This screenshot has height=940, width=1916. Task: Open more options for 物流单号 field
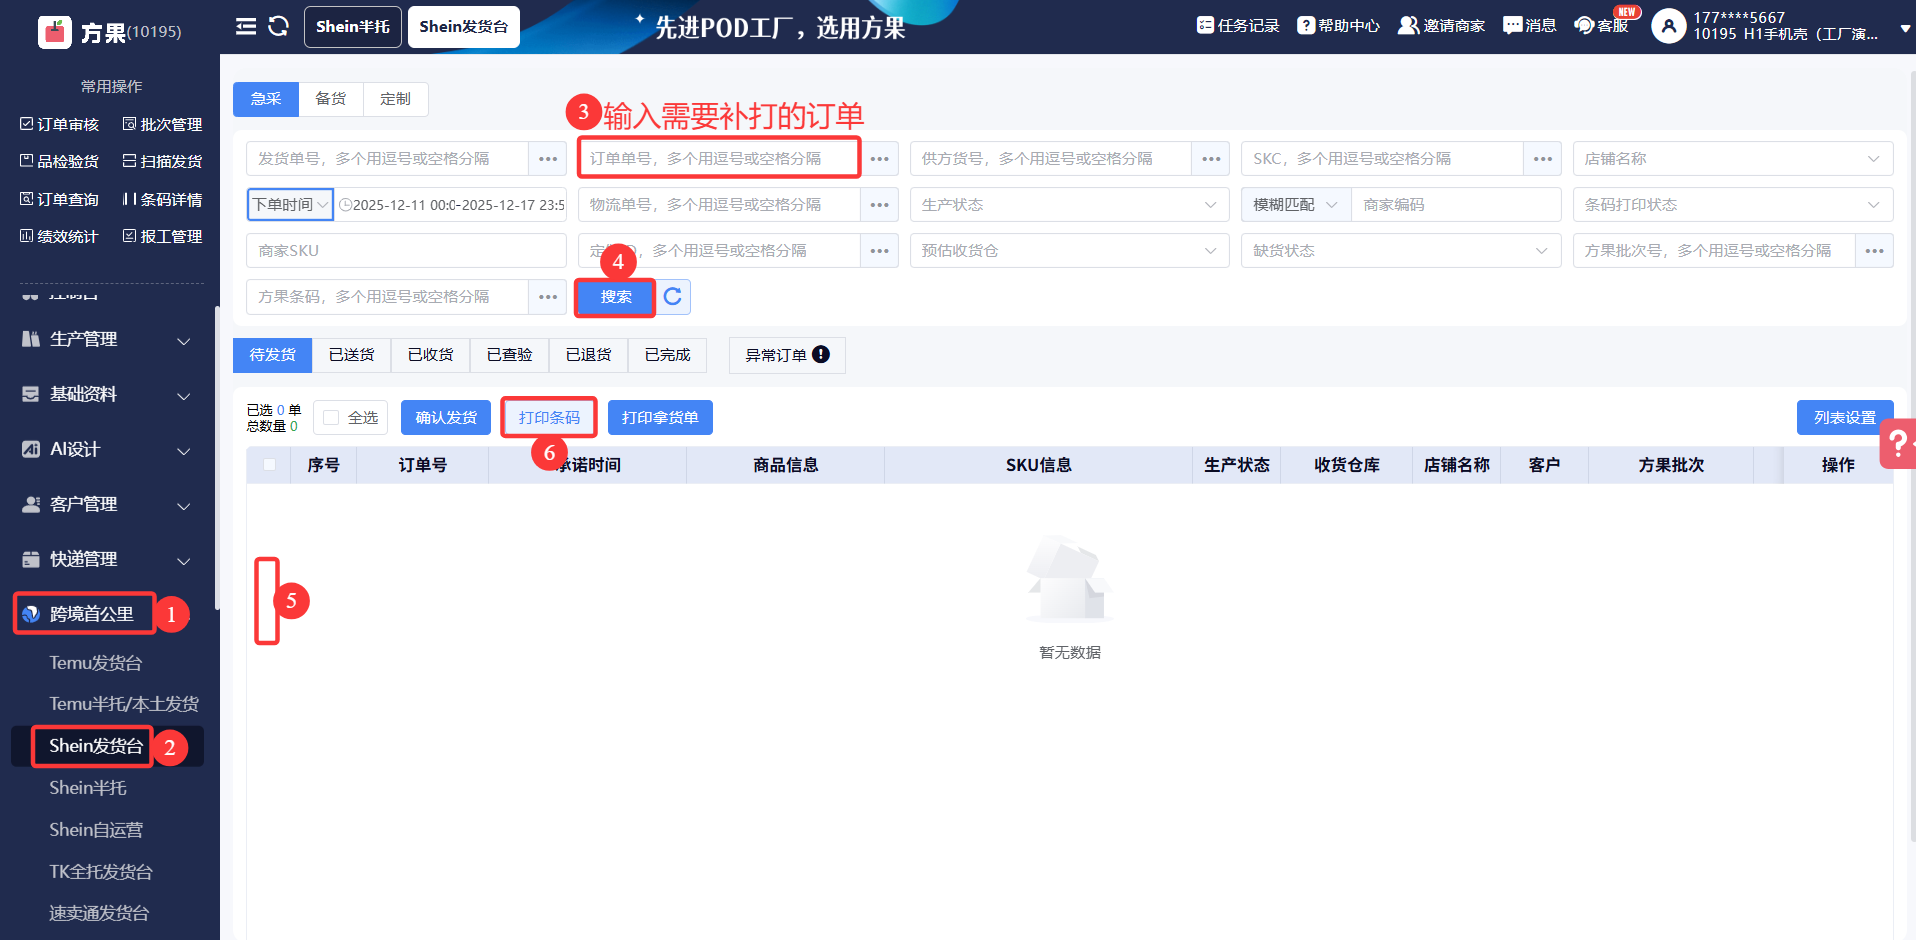[880, 205]
